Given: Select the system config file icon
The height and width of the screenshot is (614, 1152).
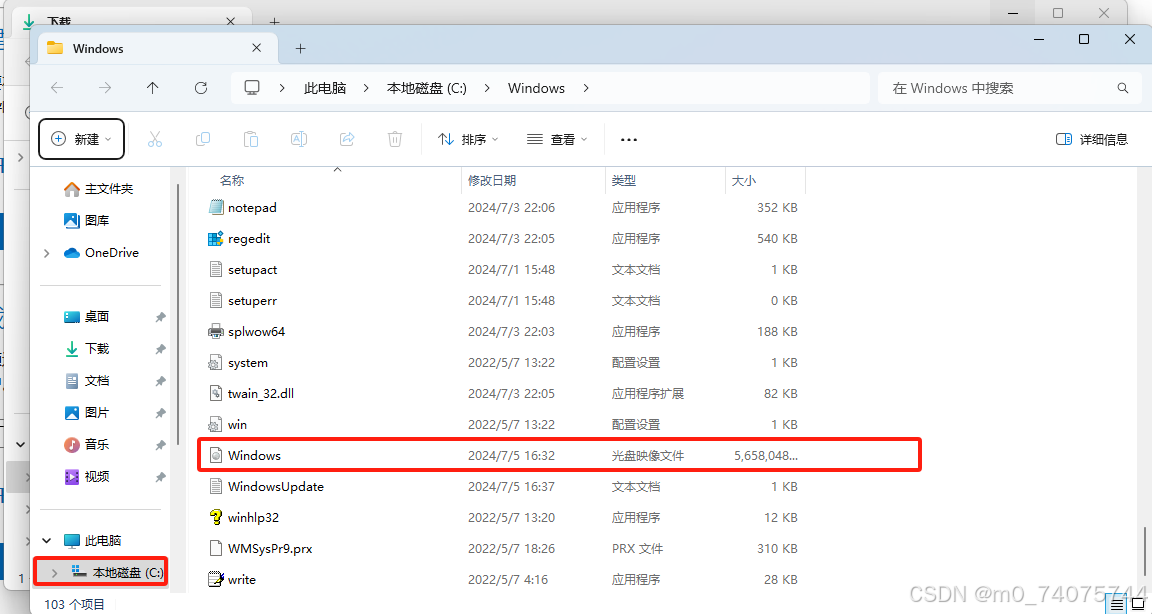Looking at the screenshot, I should tap(215, 363).
